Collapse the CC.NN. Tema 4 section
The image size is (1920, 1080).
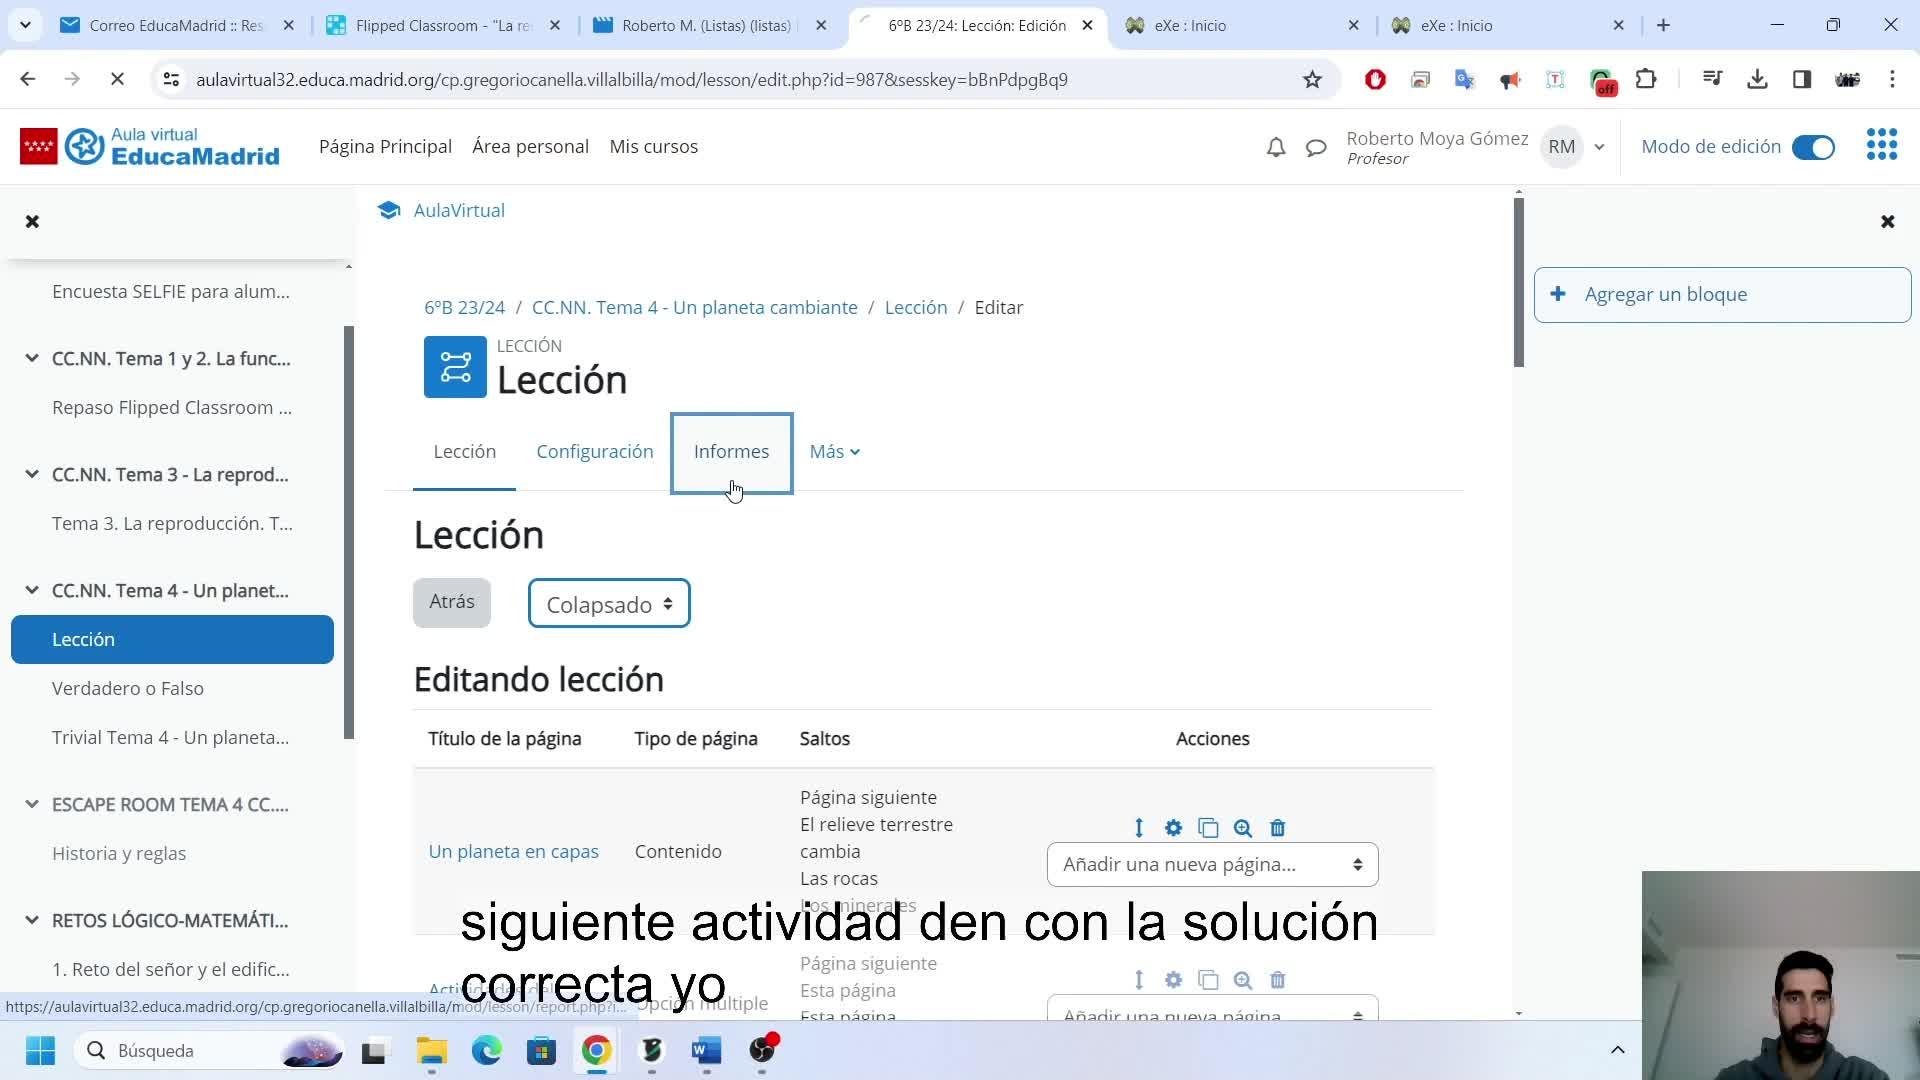click(32, 590)
